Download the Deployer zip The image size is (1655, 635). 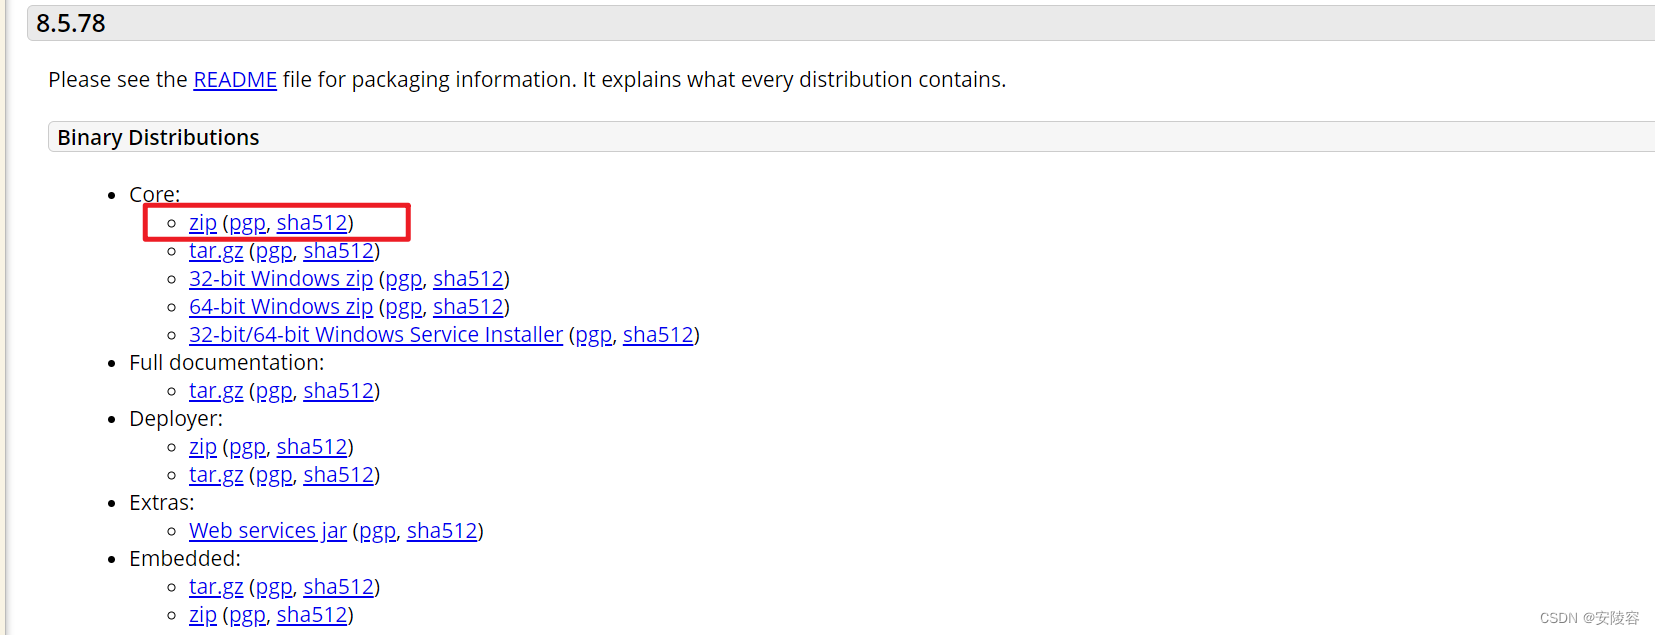(203, 447)
